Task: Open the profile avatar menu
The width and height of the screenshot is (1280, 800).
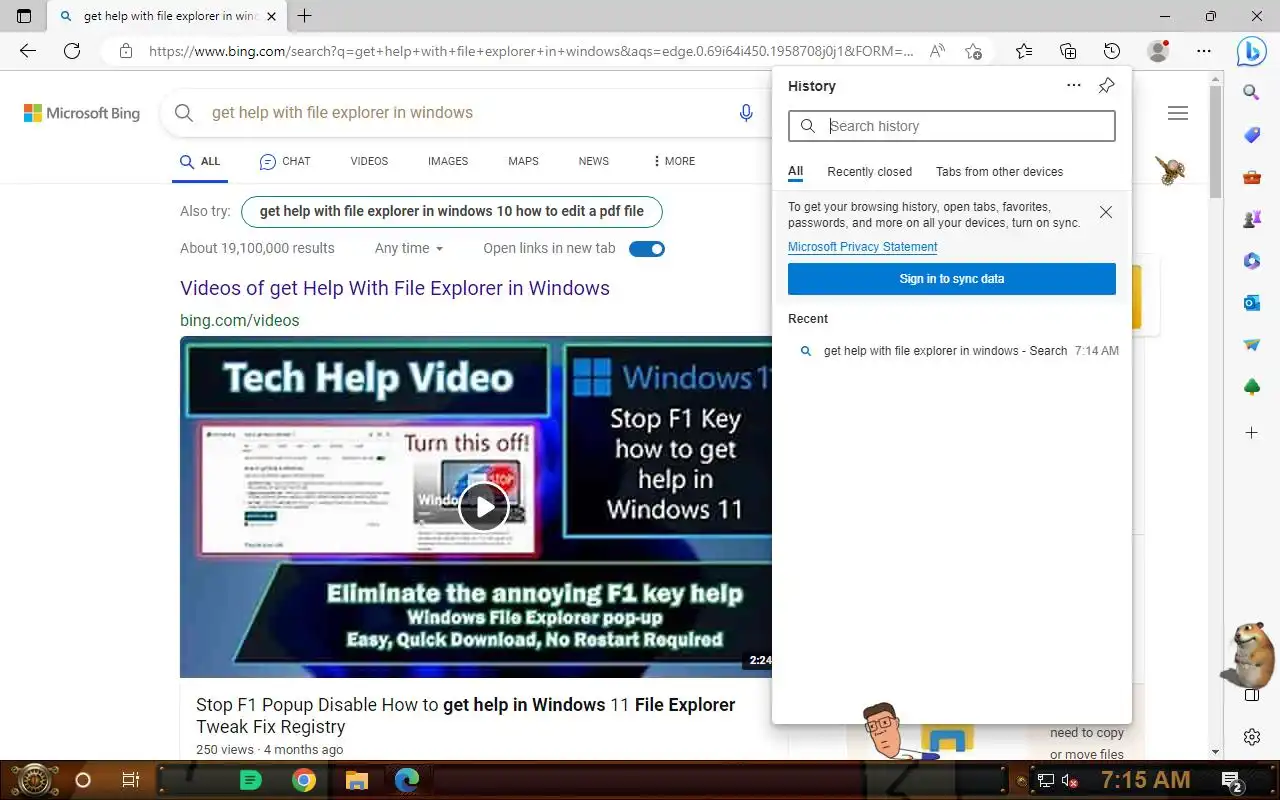Action: pos(1158,51)
